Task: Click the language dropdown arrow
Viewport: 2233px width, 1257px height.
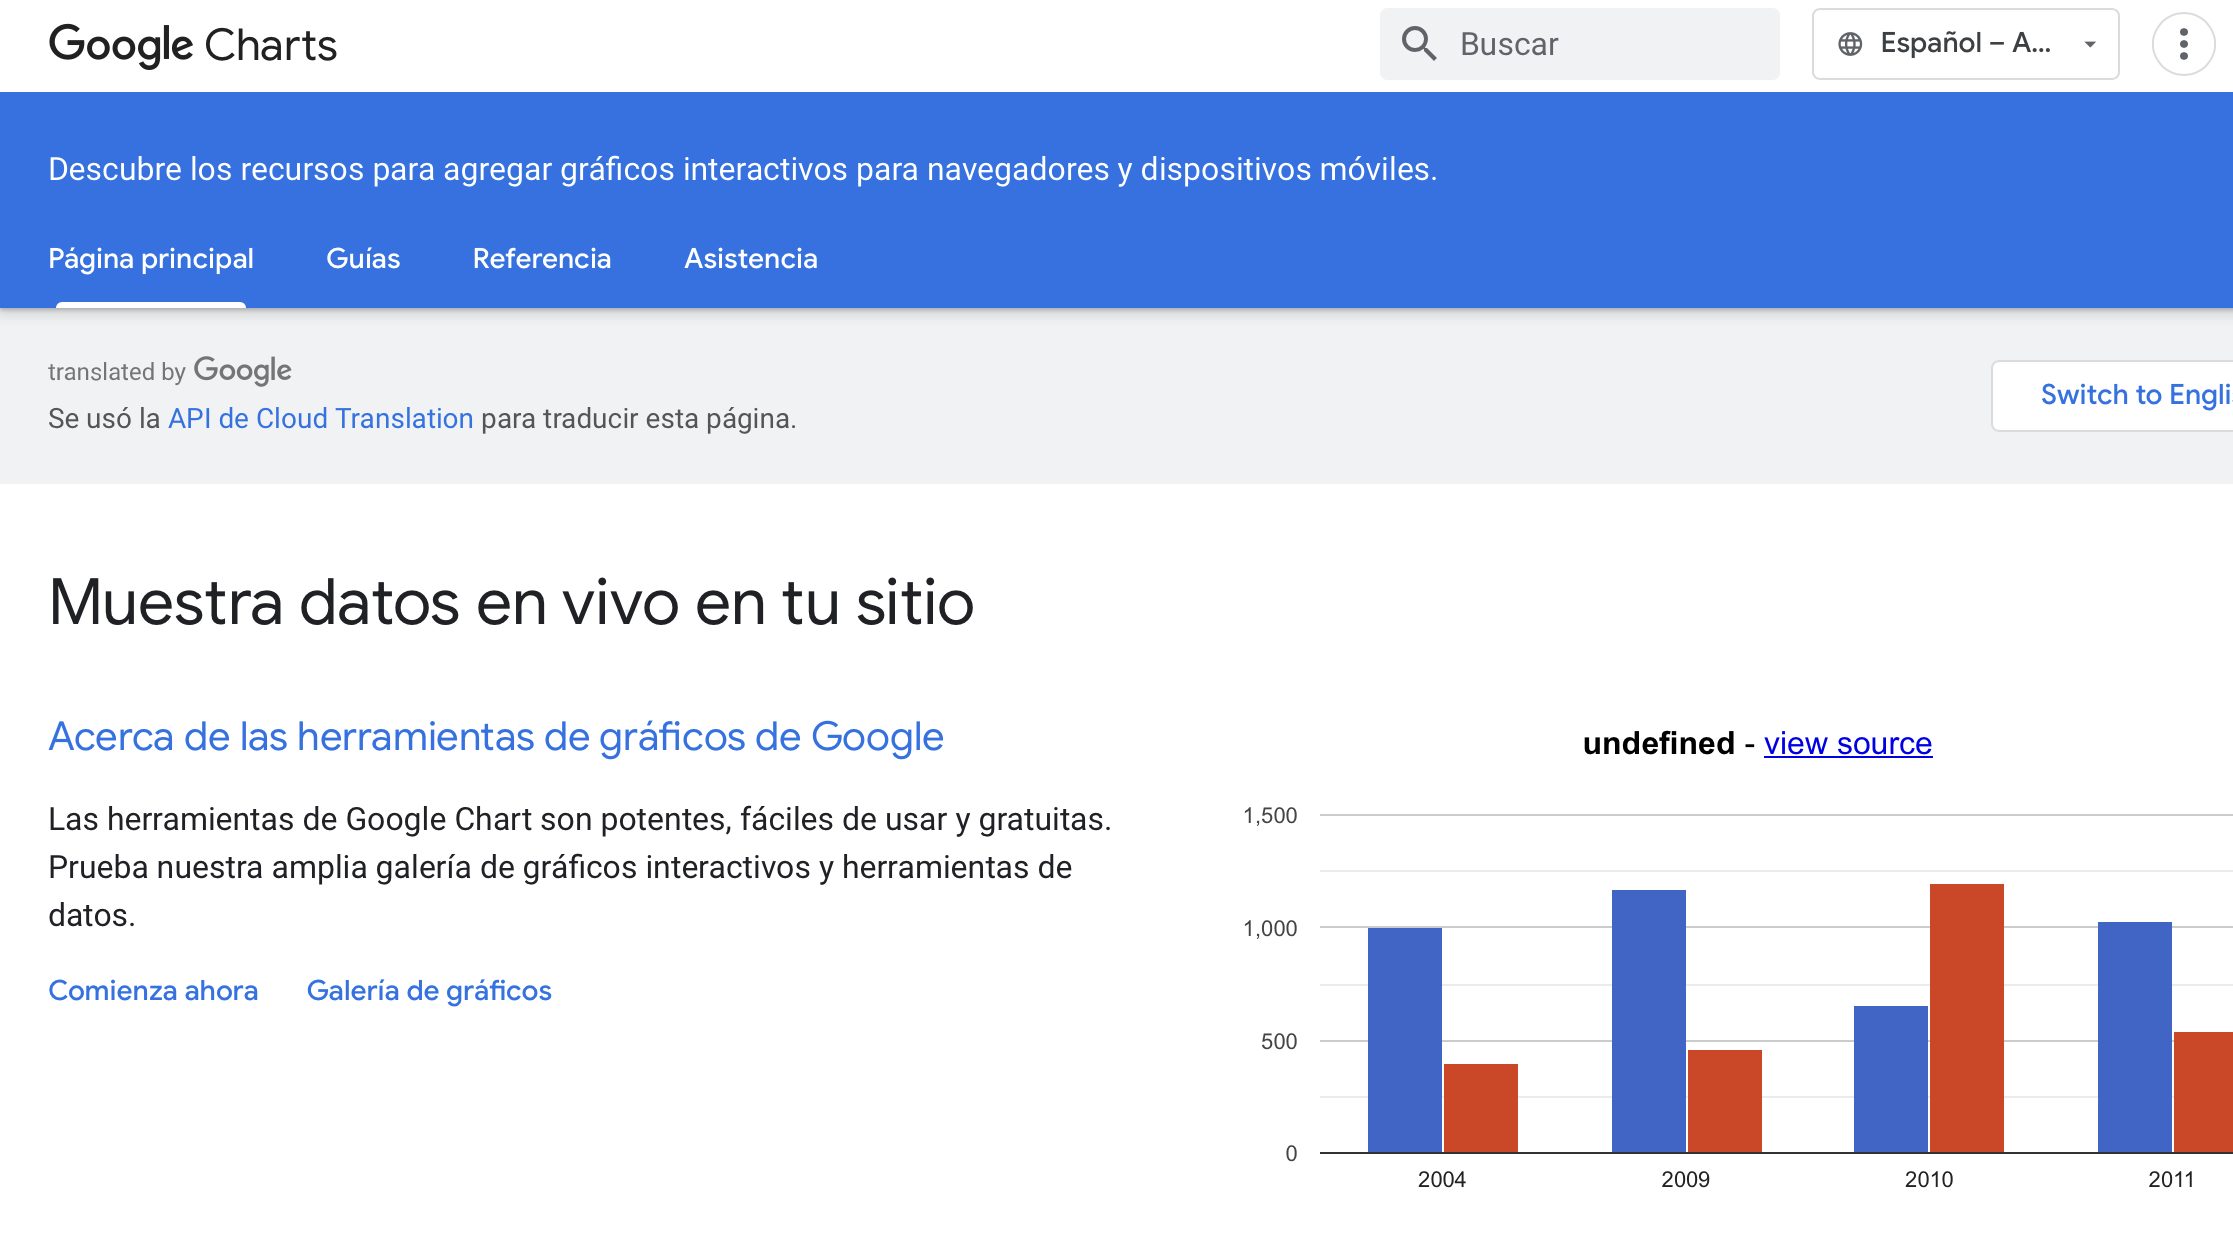Action: pyautogui.click(x=2089, y=44)
